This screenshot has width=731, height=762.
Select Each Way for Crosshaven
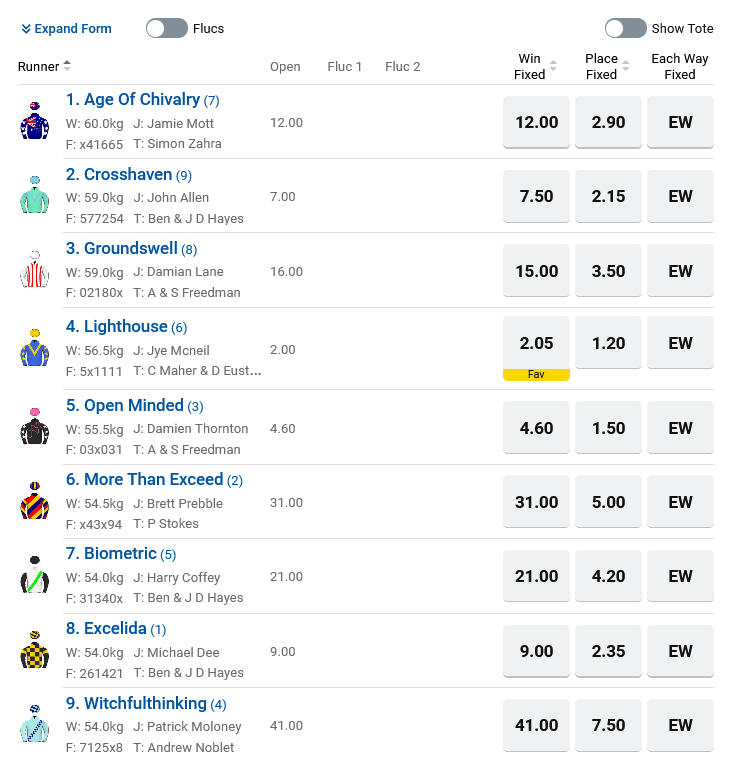680,196
